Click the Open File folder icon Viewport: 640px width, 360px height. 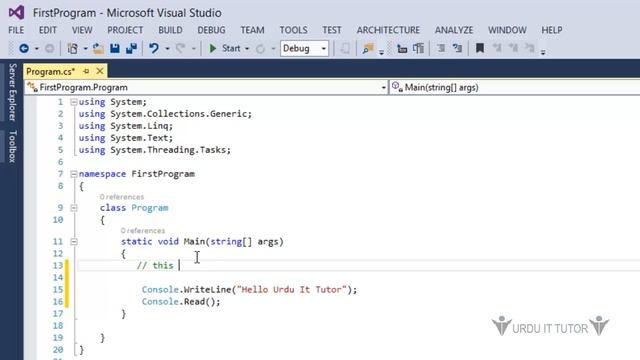[98, 49]
